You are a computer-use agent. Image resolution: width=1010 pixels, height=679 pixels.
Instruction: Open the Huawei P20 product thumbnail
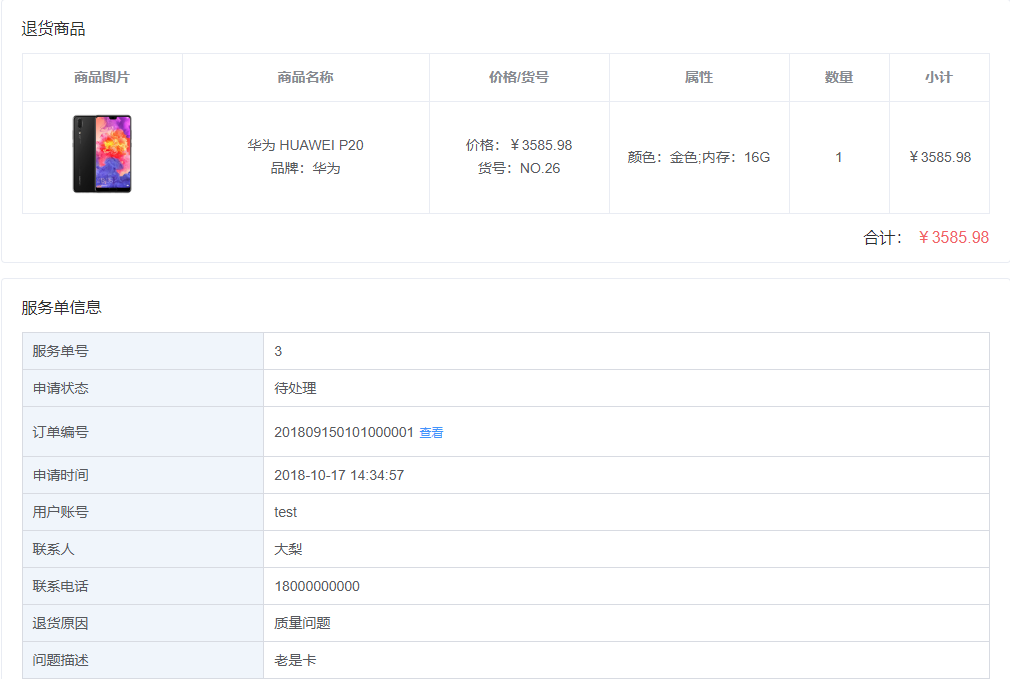coord(102,154)
